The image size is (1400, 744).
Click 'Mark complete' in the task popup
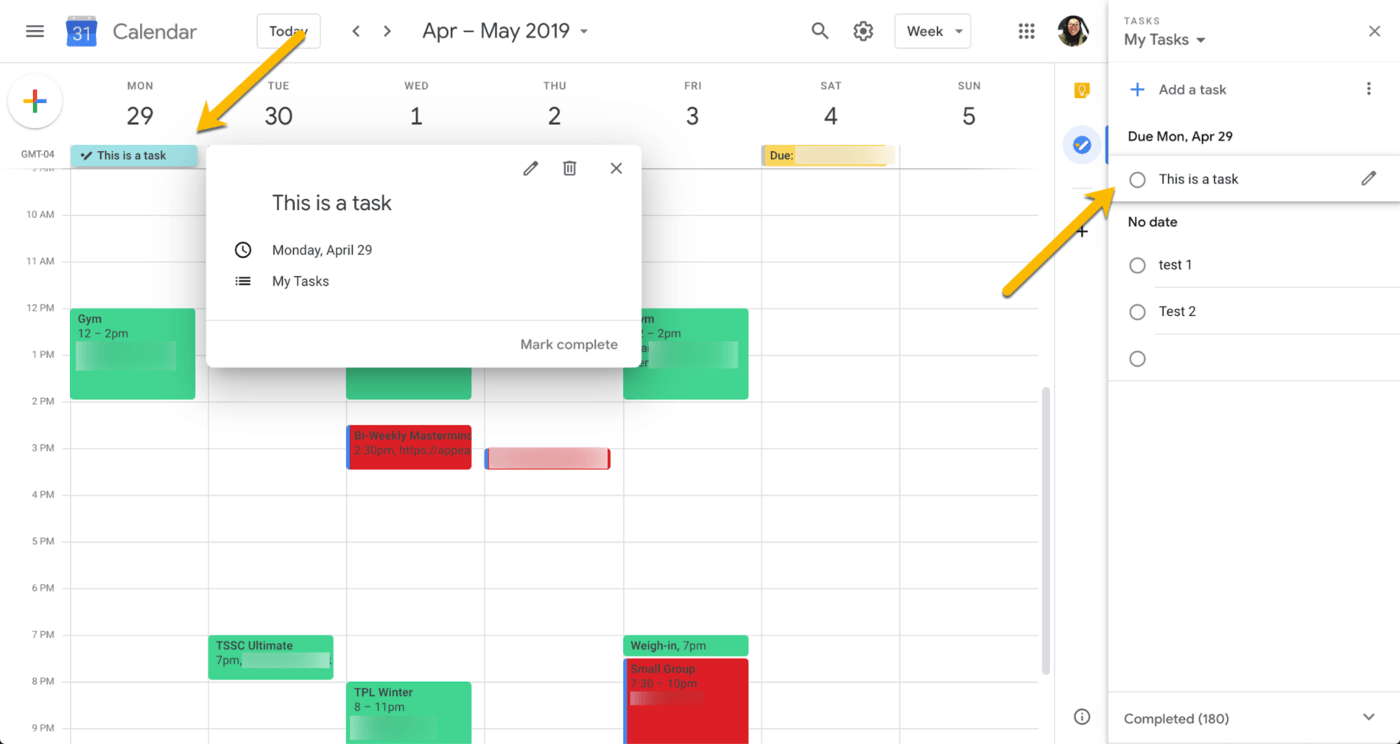[x=568, y=344]
